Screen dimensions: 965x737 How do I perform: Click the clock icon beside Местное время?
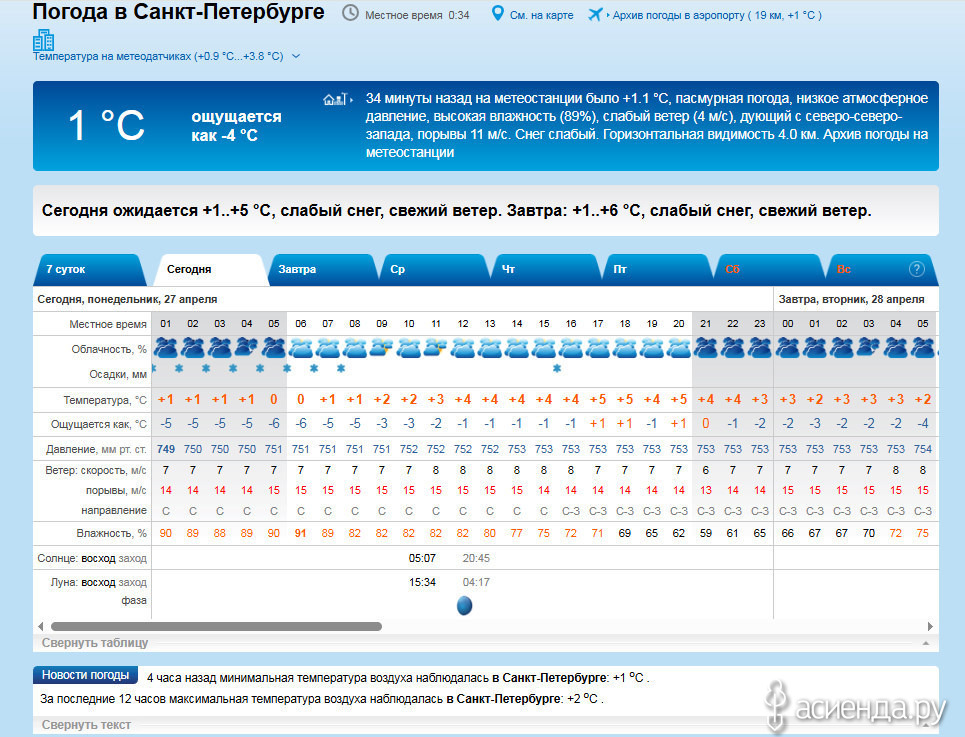pos(350,13)
